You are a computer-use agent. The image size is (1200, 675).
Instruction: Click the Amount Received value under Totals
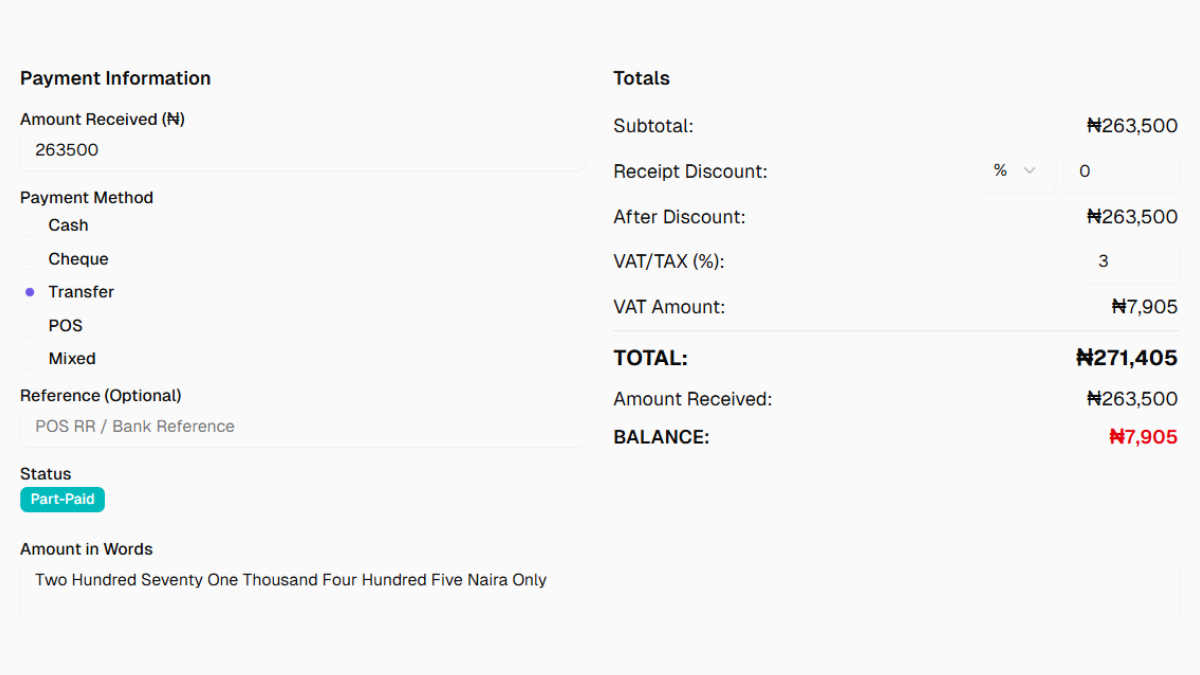(1132, 399)
